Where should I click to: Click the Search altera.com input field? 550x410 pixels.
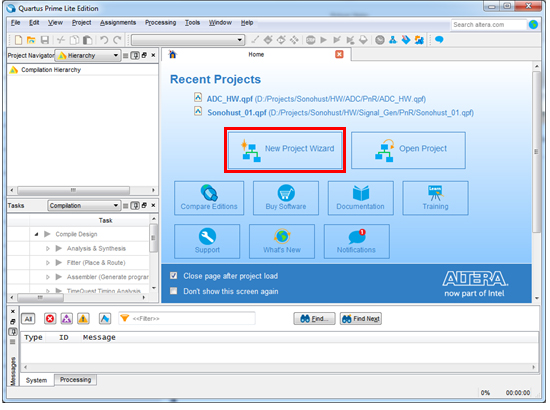[x=489, y=25]
